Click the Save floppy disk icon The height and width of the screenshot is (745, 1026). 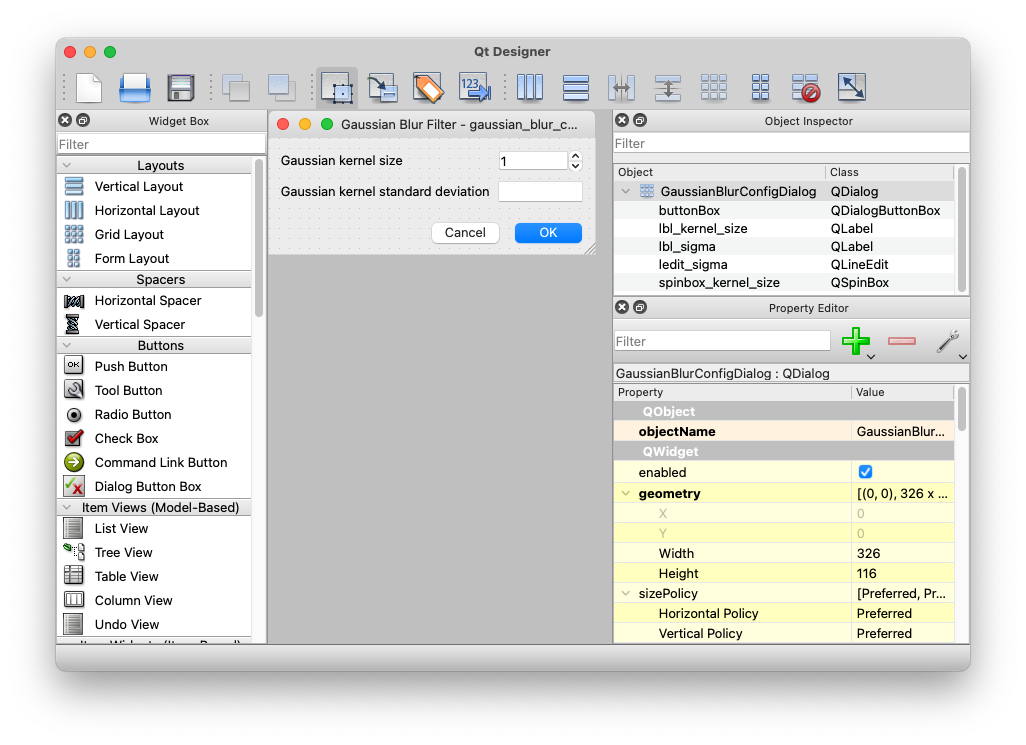point(180,88)
